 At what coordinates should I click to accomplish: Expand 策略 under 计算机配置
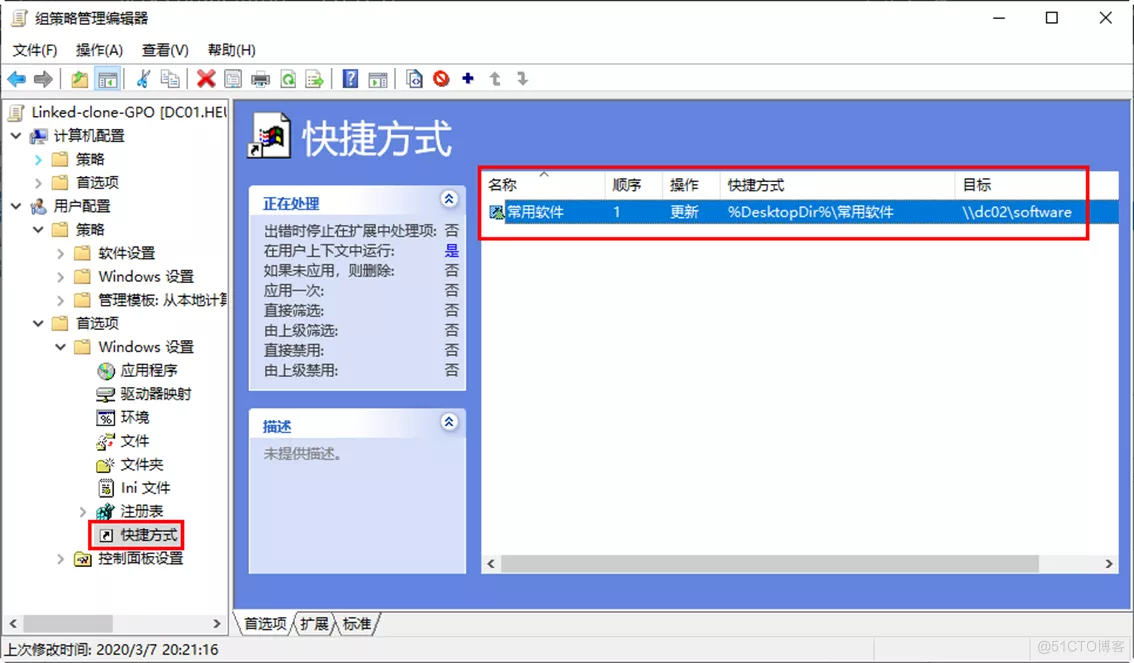pyautogui.click(x=38, y=159)
